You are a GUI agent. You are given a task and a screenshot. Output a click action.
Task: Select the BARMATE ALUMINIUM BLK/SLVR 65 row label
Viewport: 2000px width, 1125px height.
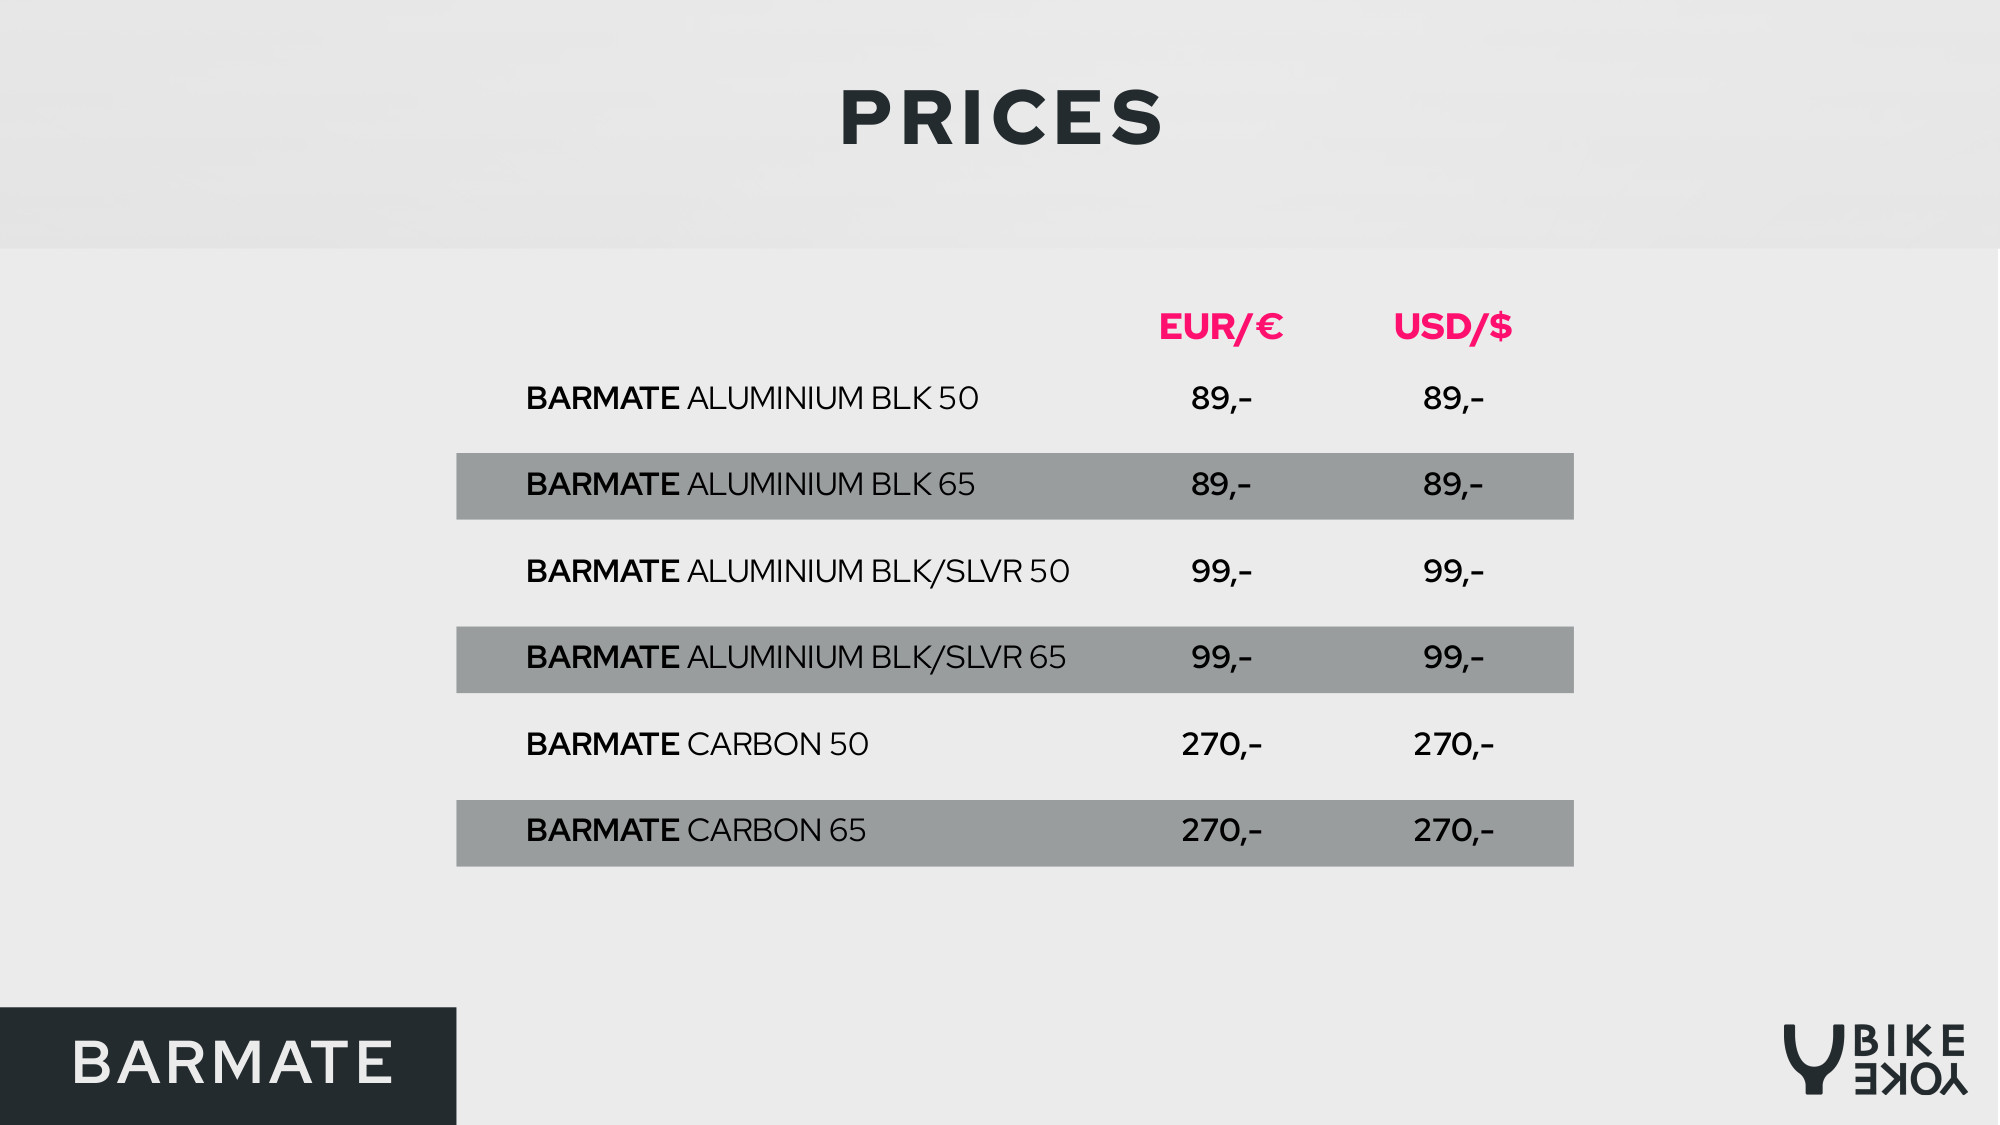tap(796, 657)
